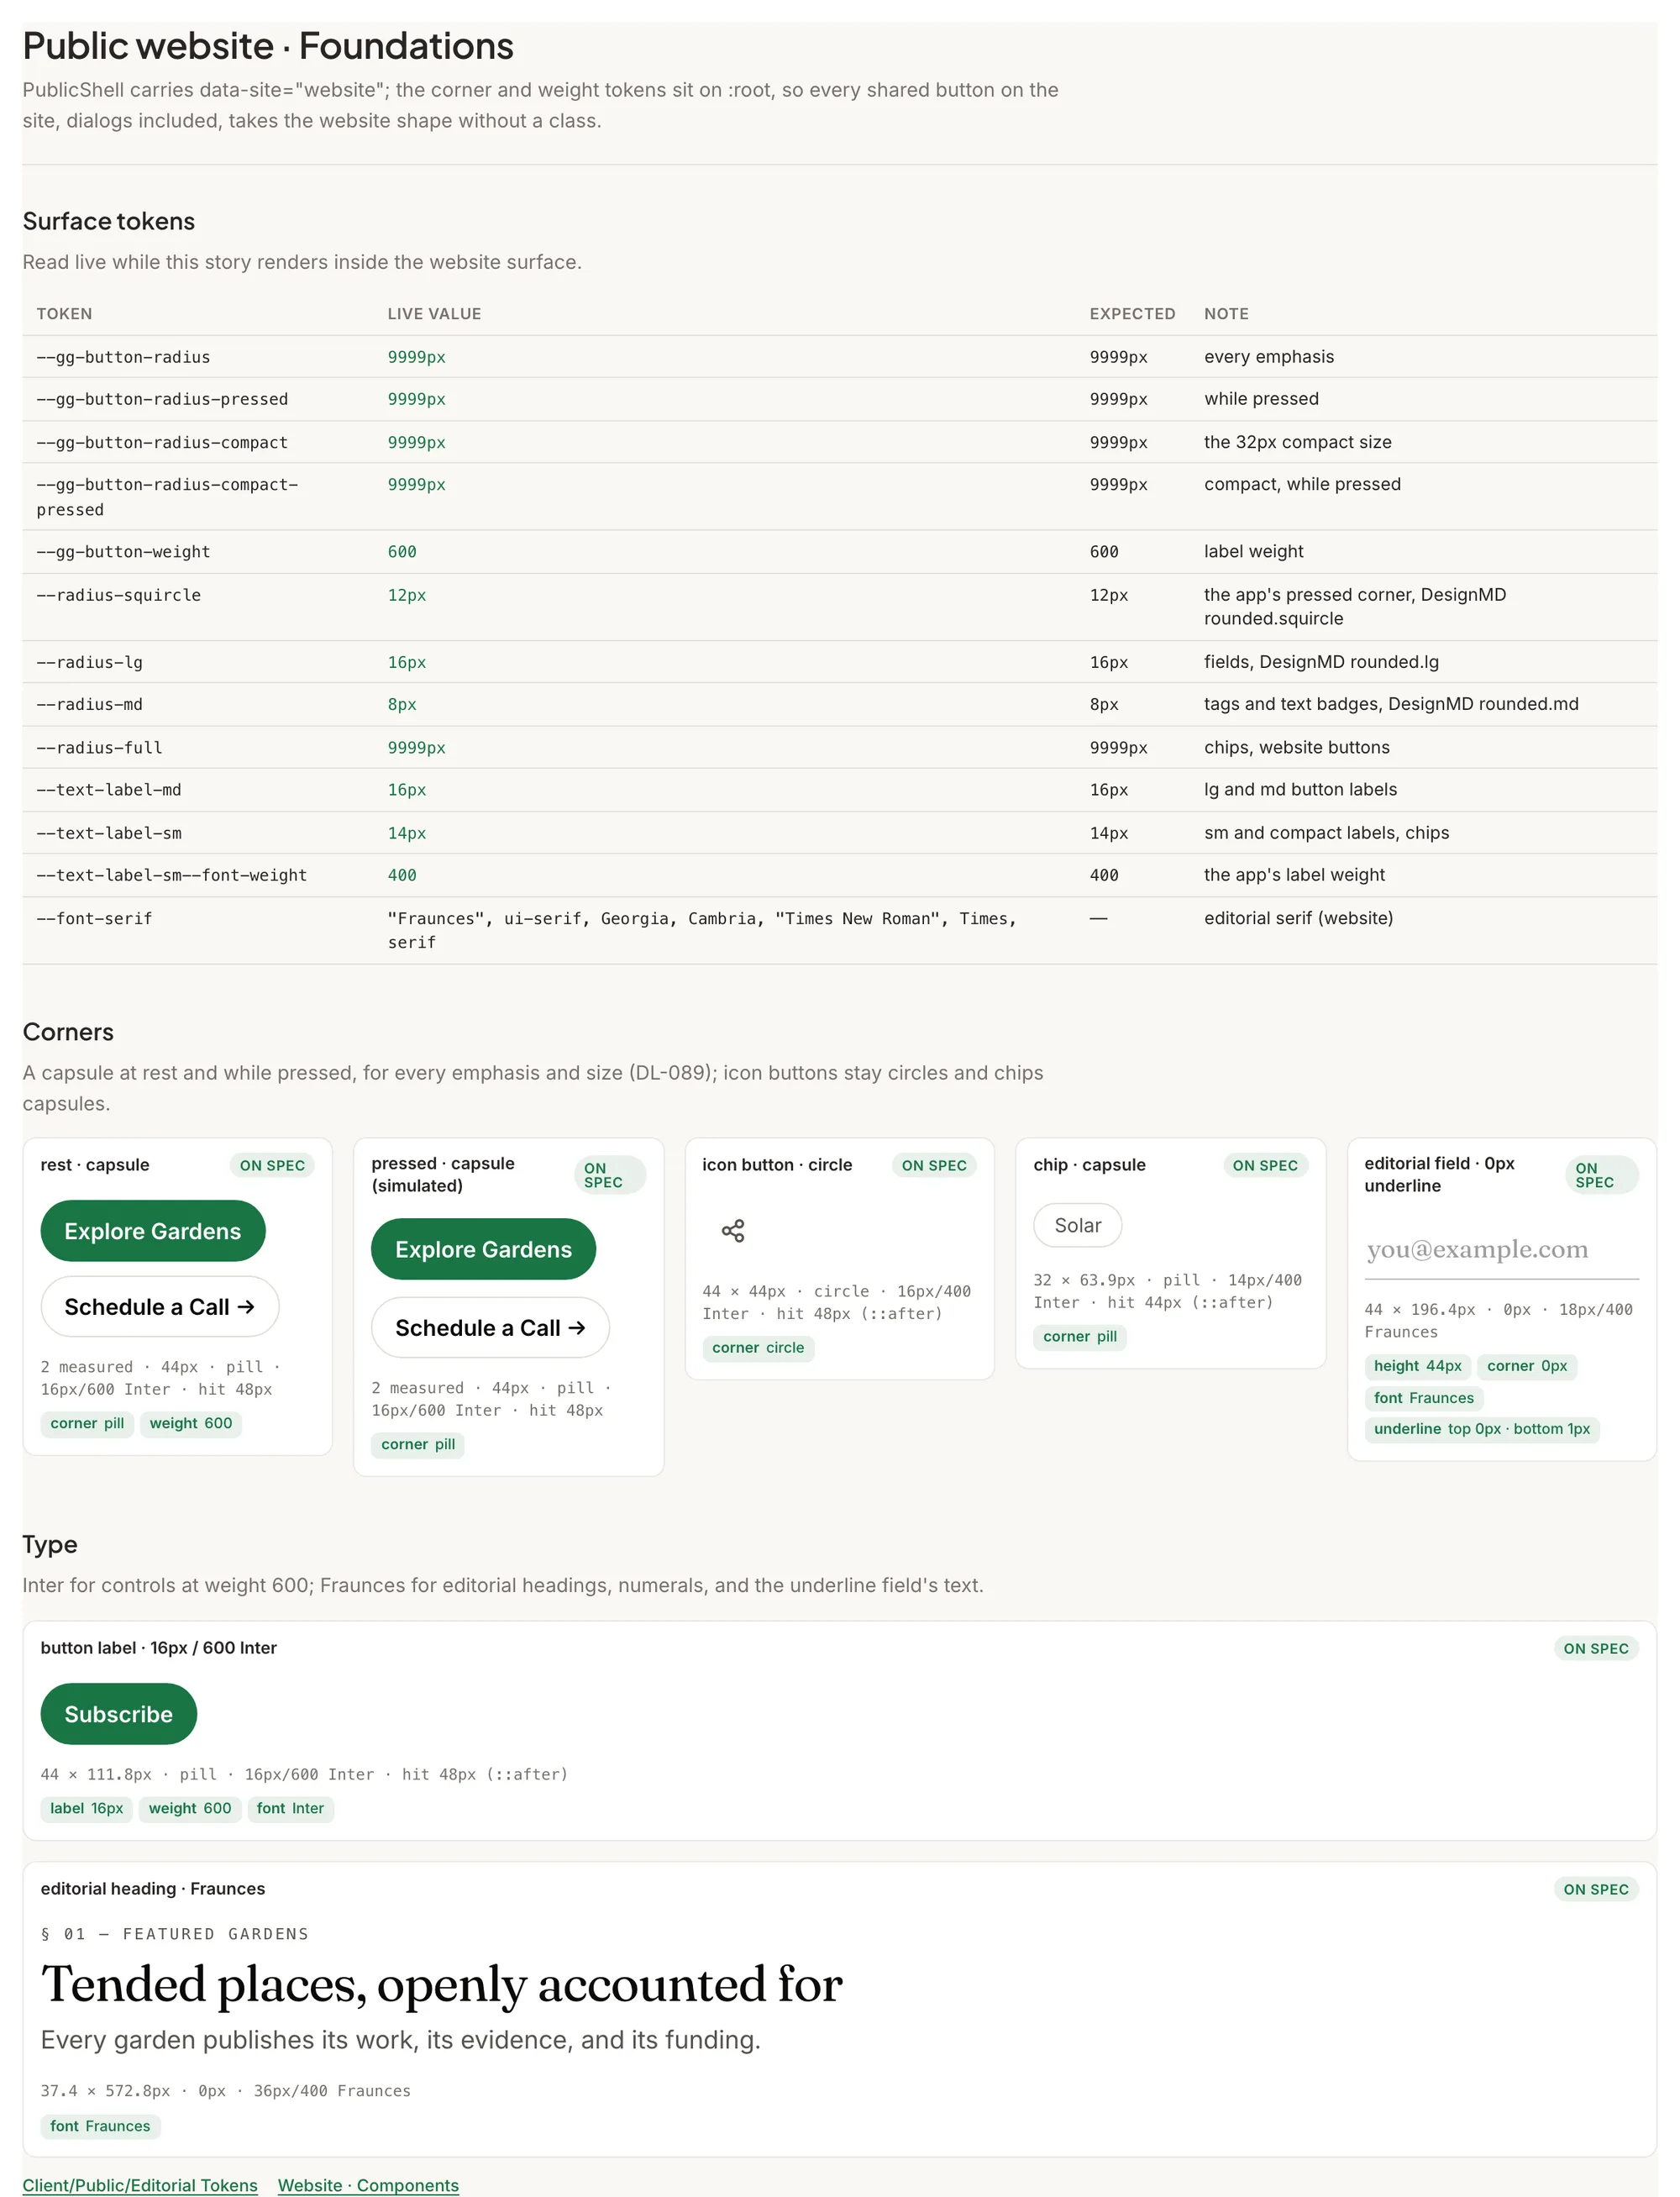Screen dimensions: 1680x2197
Task: Focus the you@example.com email field
Action: pos(1501,1249)
